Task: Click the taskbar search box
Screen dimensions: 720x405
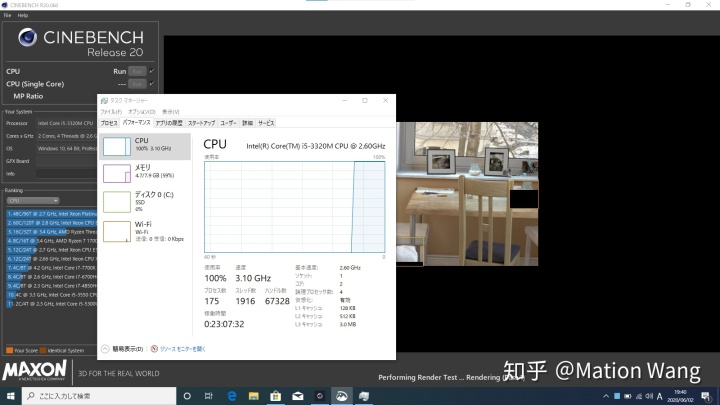Action: tap(99, 396)
